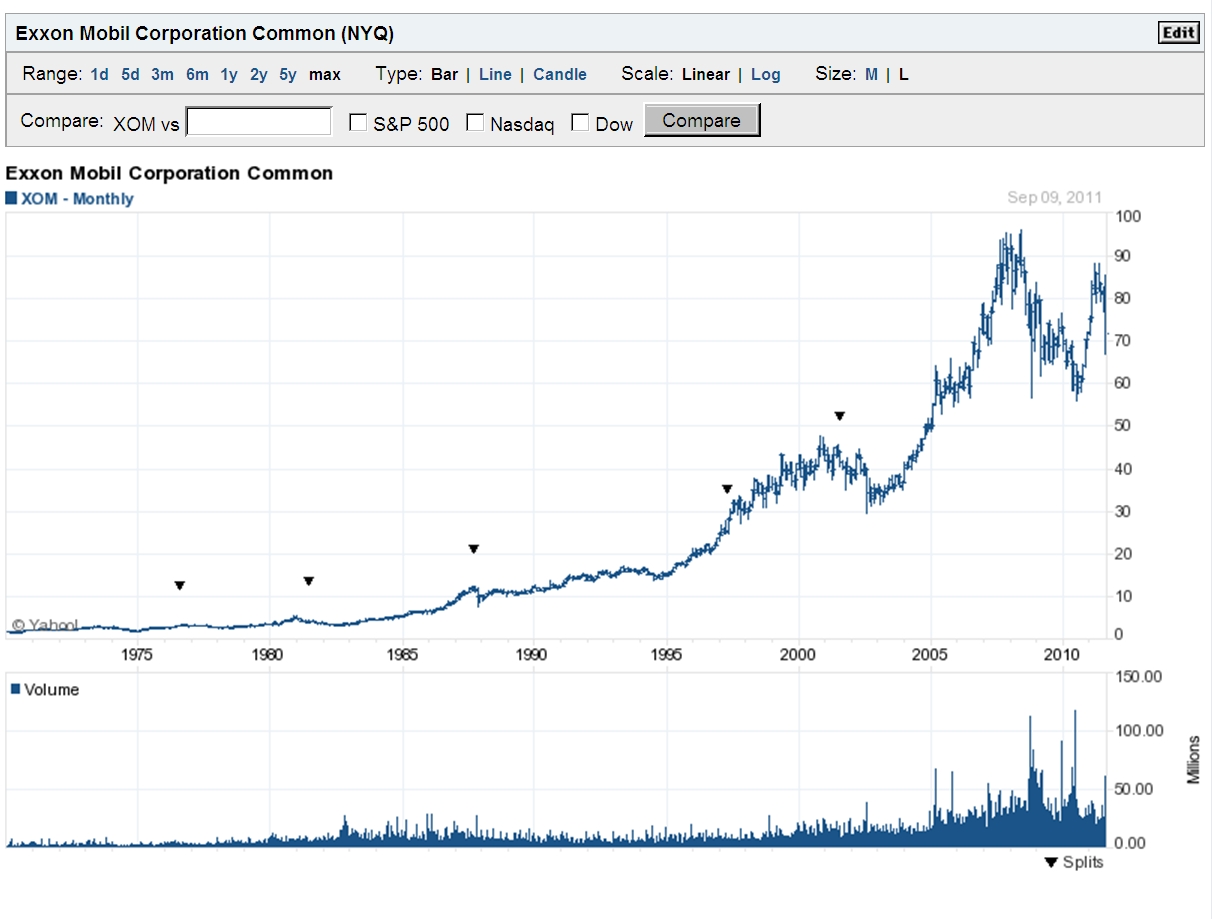Click the Splits legend text

point(1083,862)
